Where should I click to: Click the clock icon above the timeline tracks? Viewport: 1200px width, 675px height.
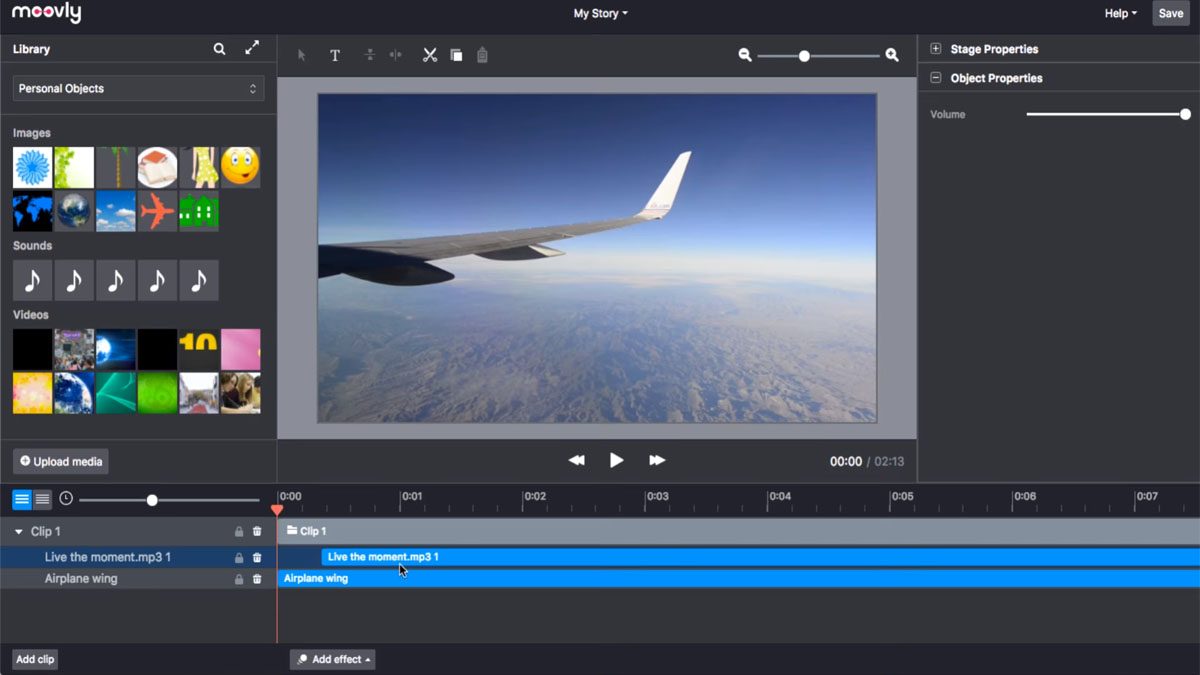[68, 498]
